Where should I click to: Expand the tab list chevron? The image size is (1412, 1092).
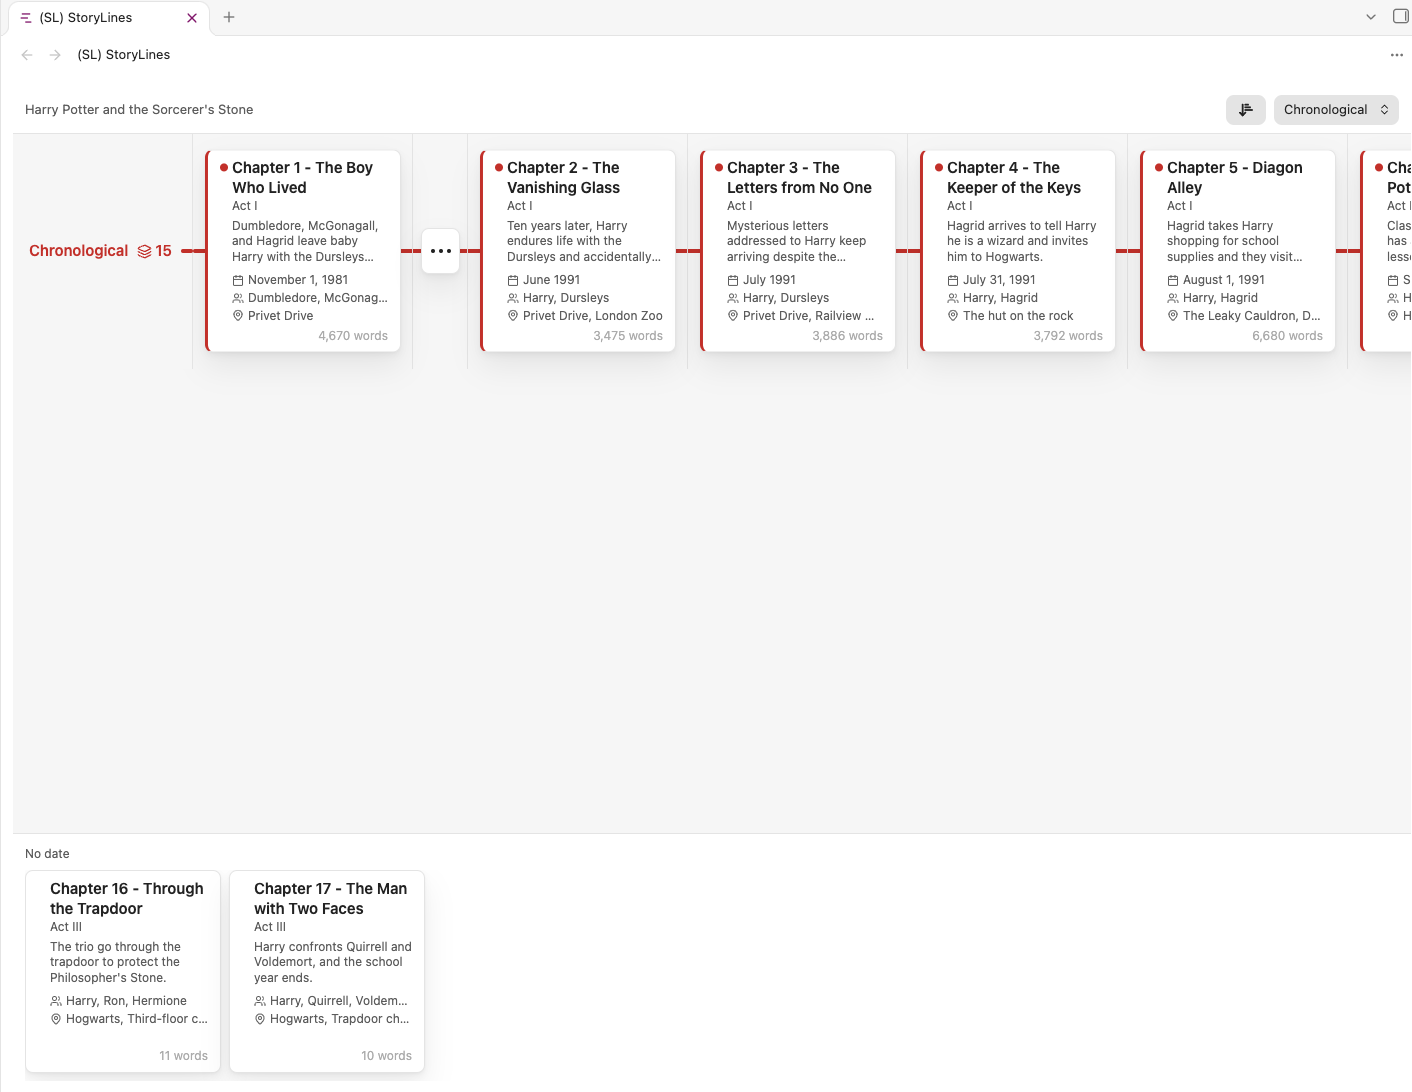pyautogui.click(x=1371, y=17)
